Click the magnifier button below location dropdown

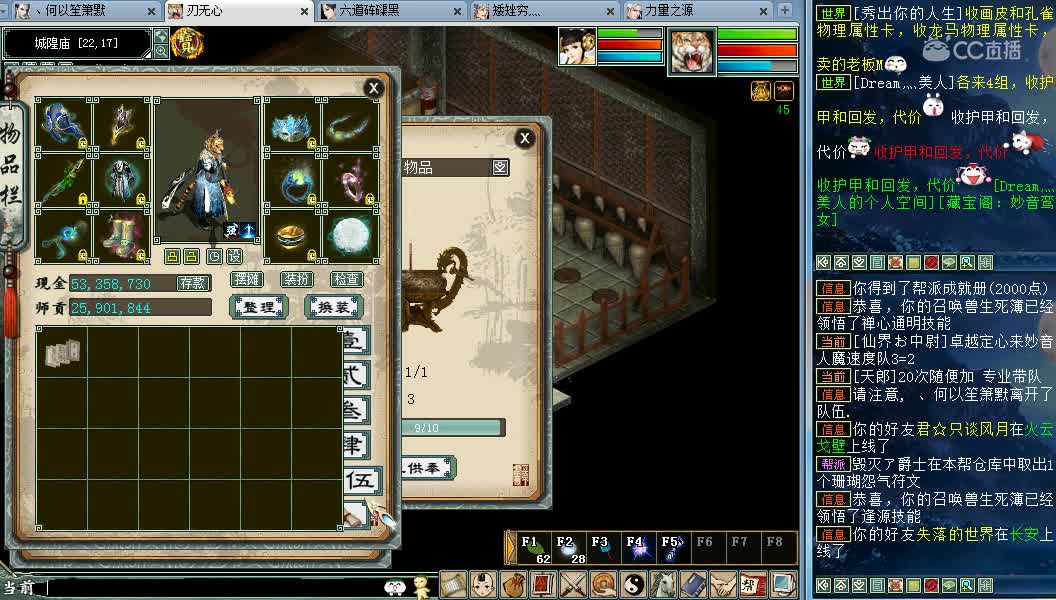click(x=161, y=51)
